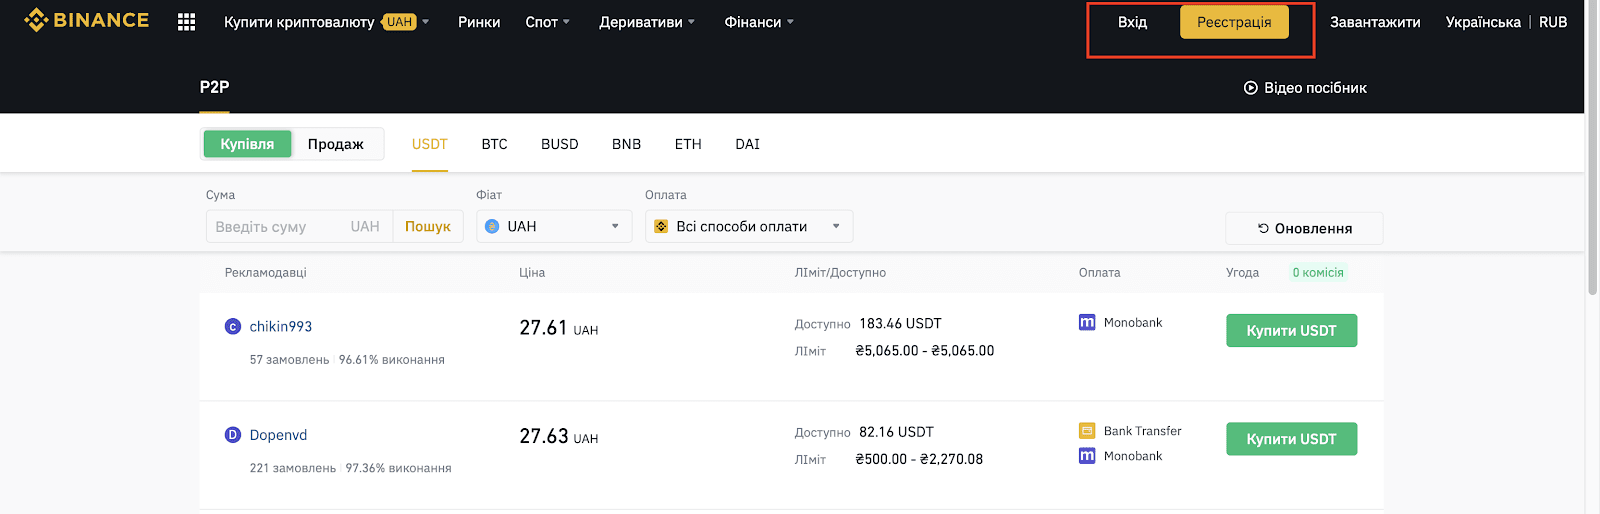Viewport: 1600px width, 514px height.
Task: Switch to Продаж mode
Action: [336, 144]
